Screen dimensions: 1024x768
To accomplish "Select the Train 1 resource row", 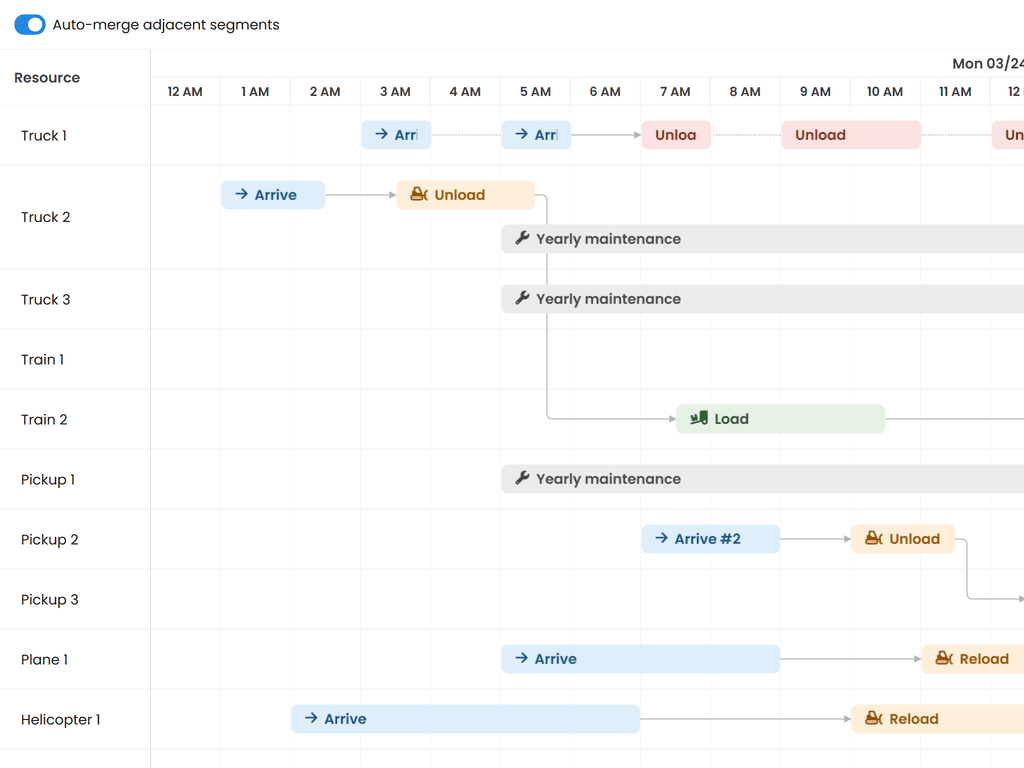I will click(43, 360).
